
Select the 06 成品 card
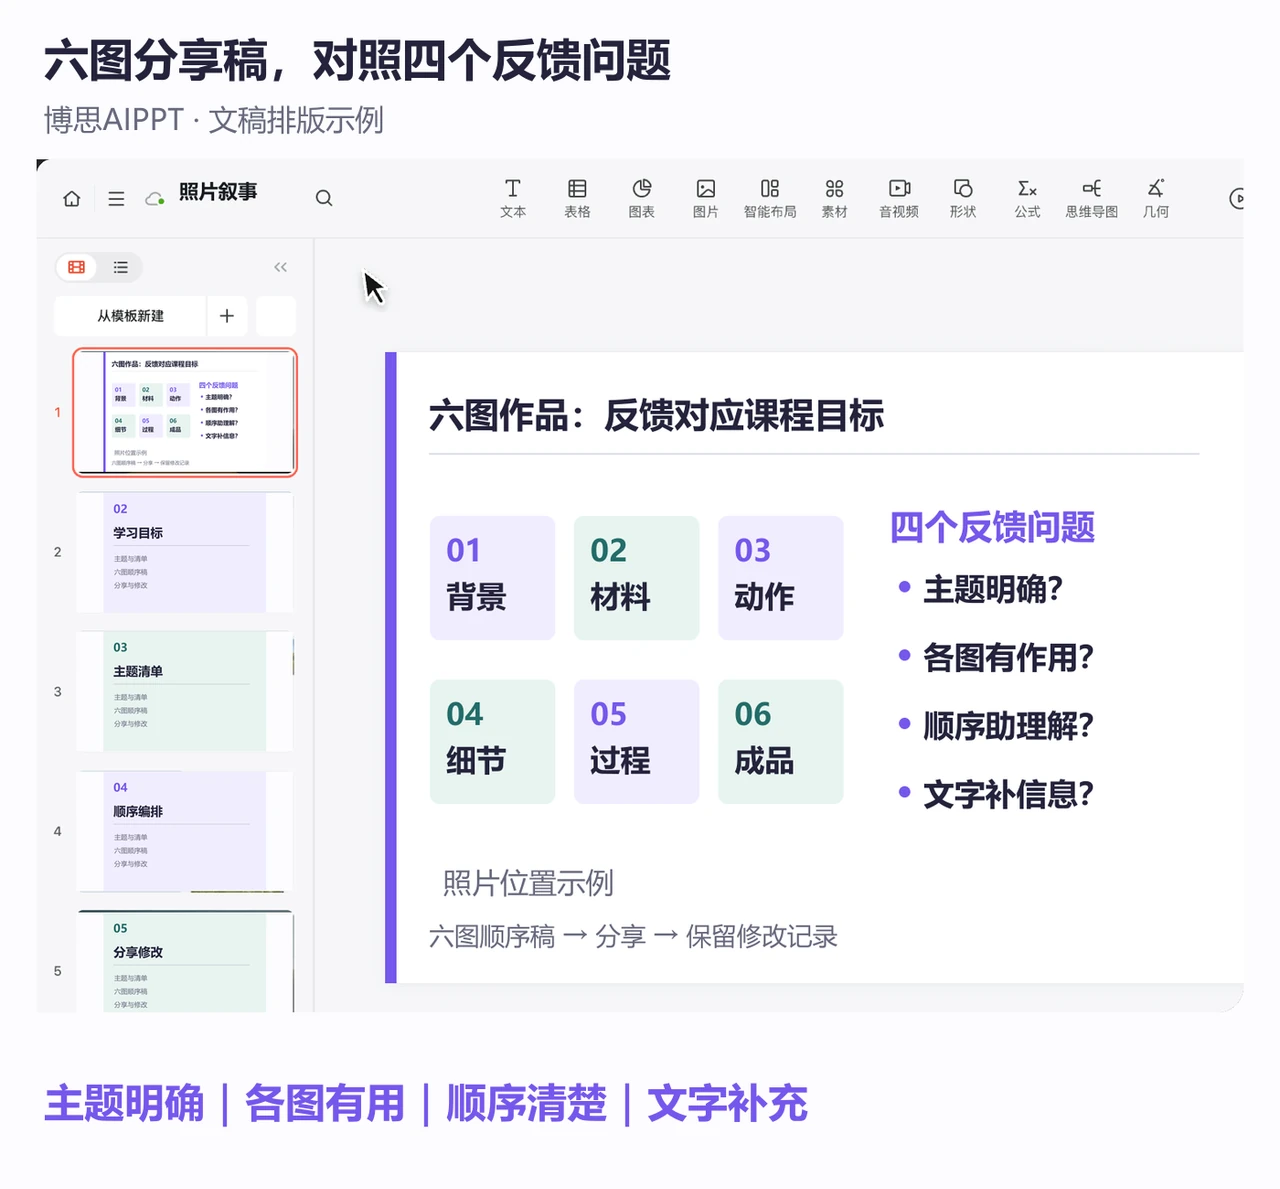pos(781,742)
